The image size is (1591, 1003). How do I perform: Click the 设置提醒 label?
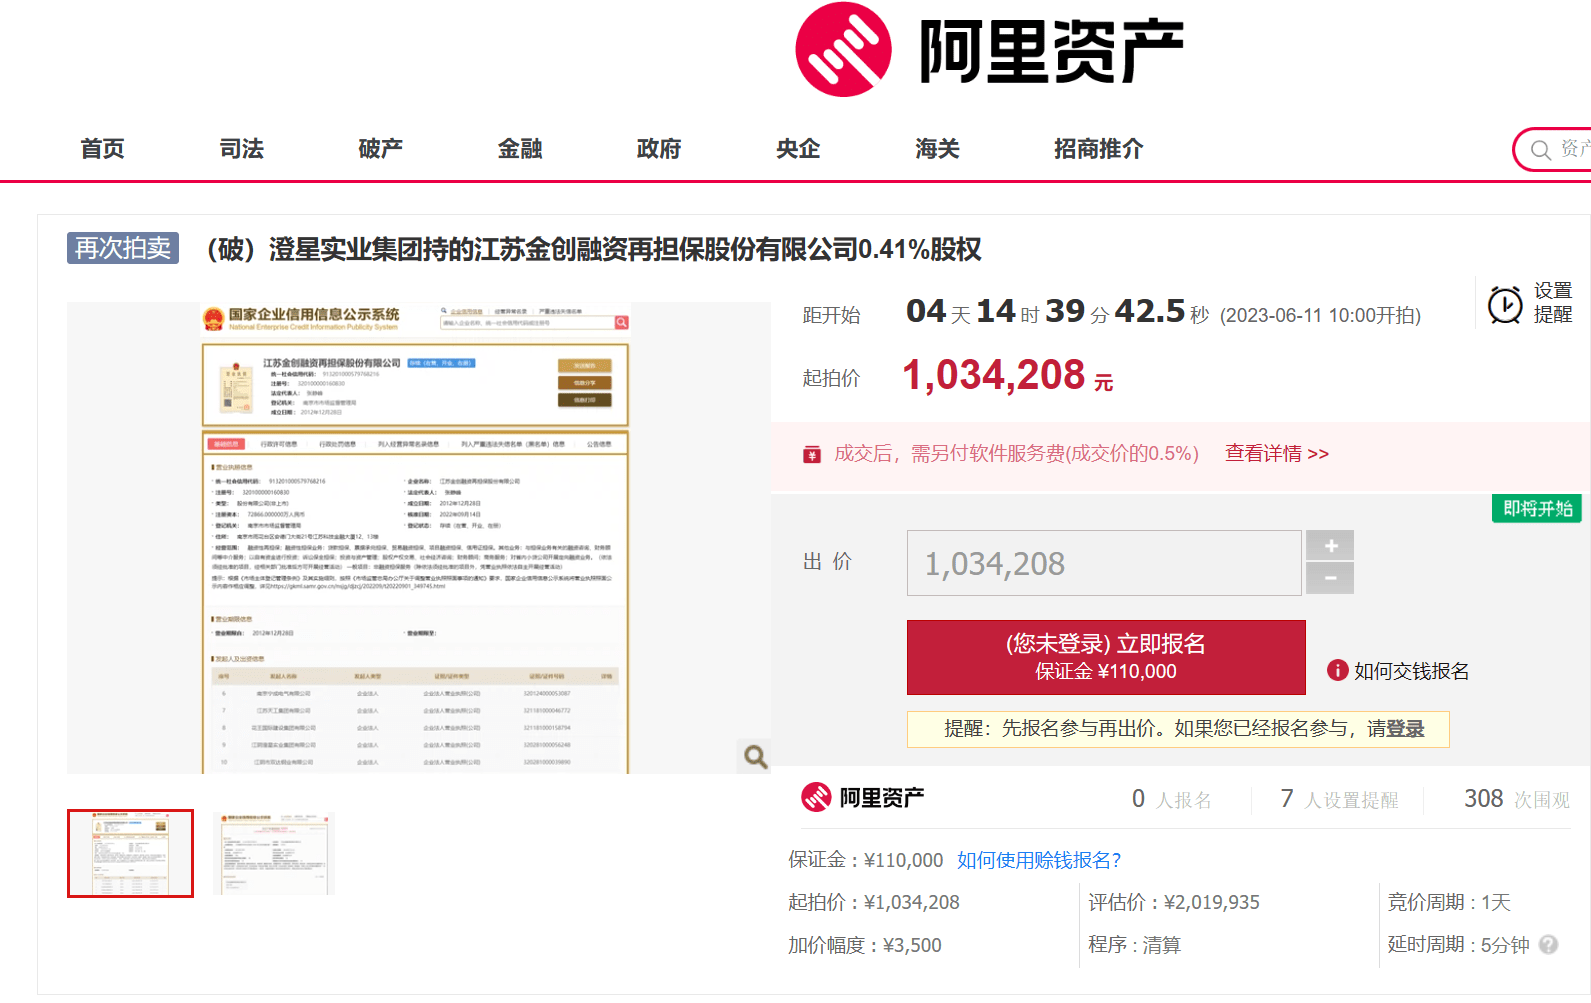click(x=1553, y=302)
